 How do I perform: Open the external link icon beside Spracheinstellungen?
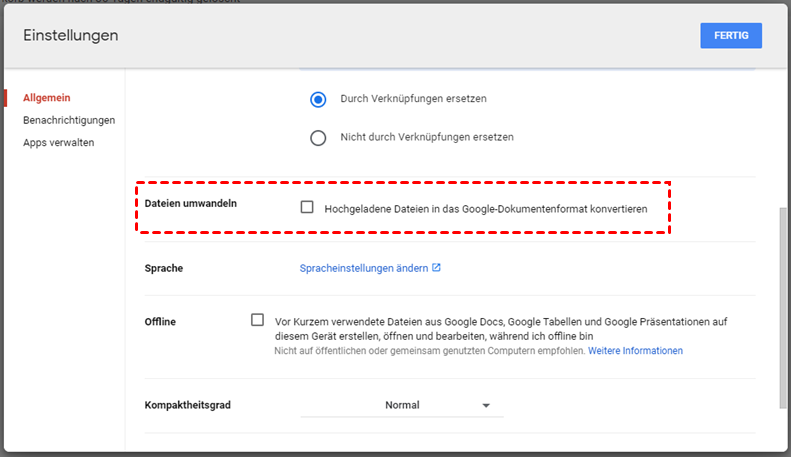436,268
